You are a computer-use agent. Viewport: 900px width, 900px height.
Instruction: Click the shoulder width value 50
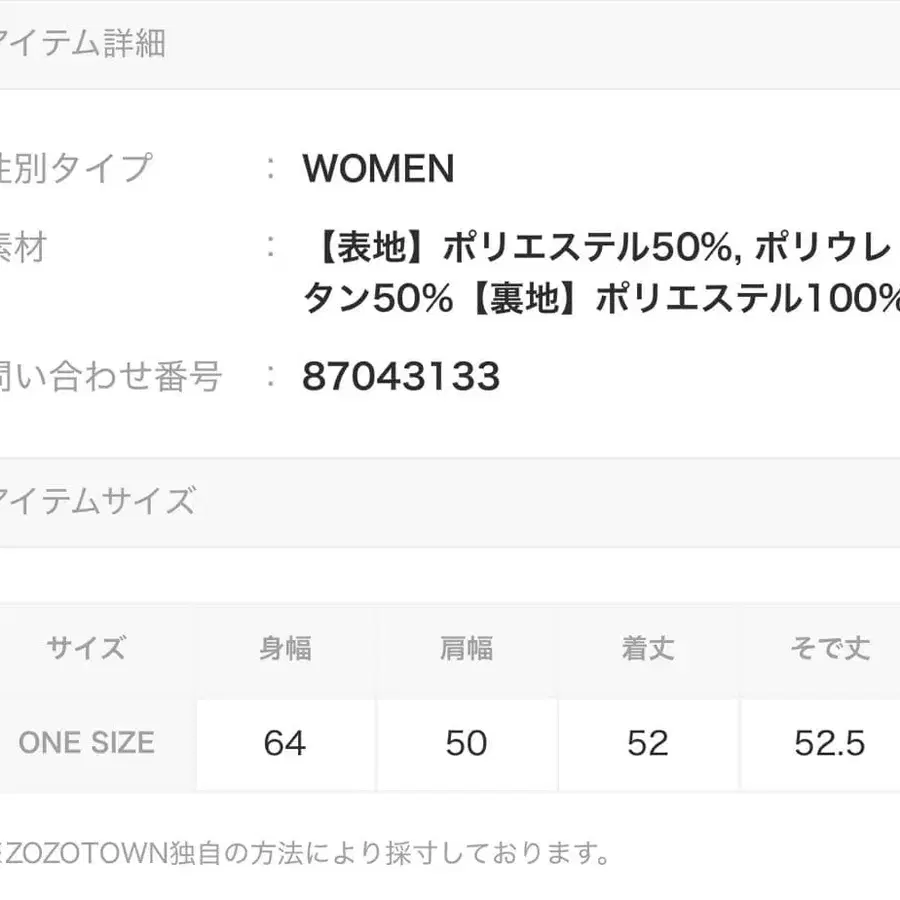coord(466,743)
